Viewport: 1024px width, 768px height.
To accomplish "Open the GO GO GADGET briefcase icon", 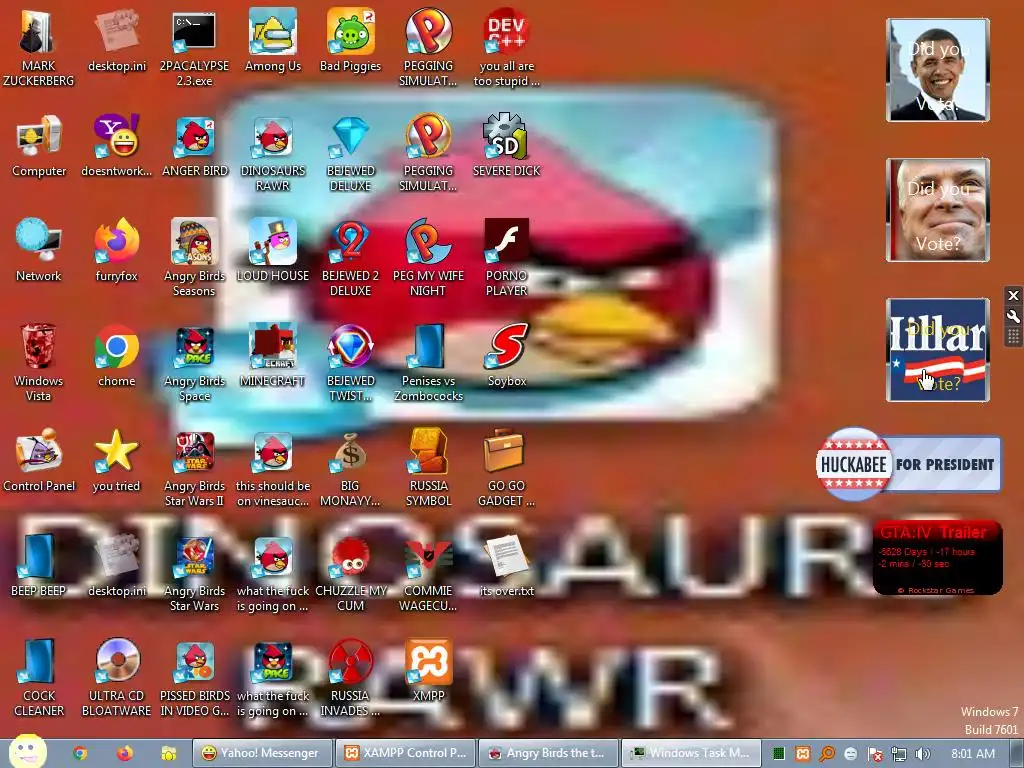I will (507, 468).
